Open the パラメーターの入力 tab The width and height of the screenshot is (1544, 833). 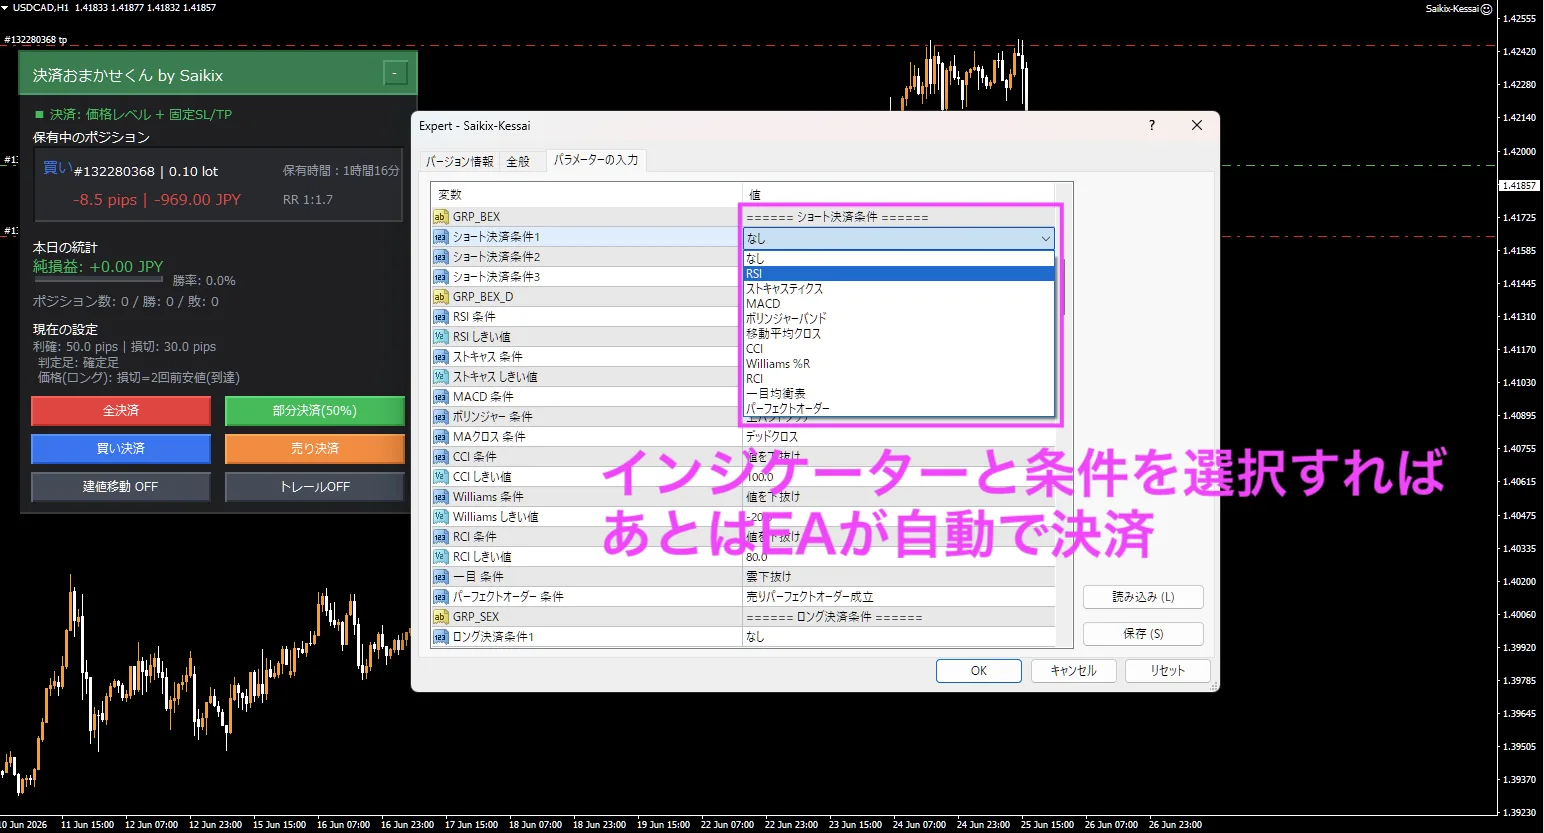coord(596,160)
